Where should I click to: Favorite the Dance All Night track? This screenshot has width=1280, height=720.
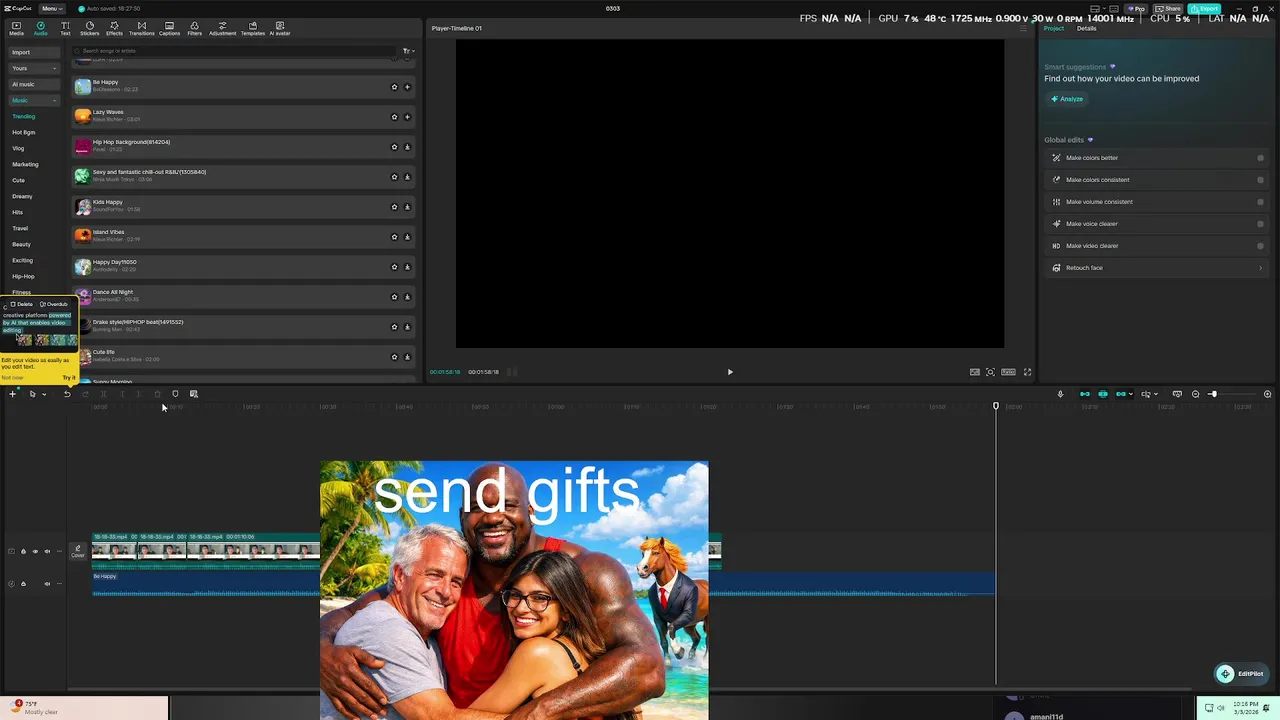pos(394,297)
